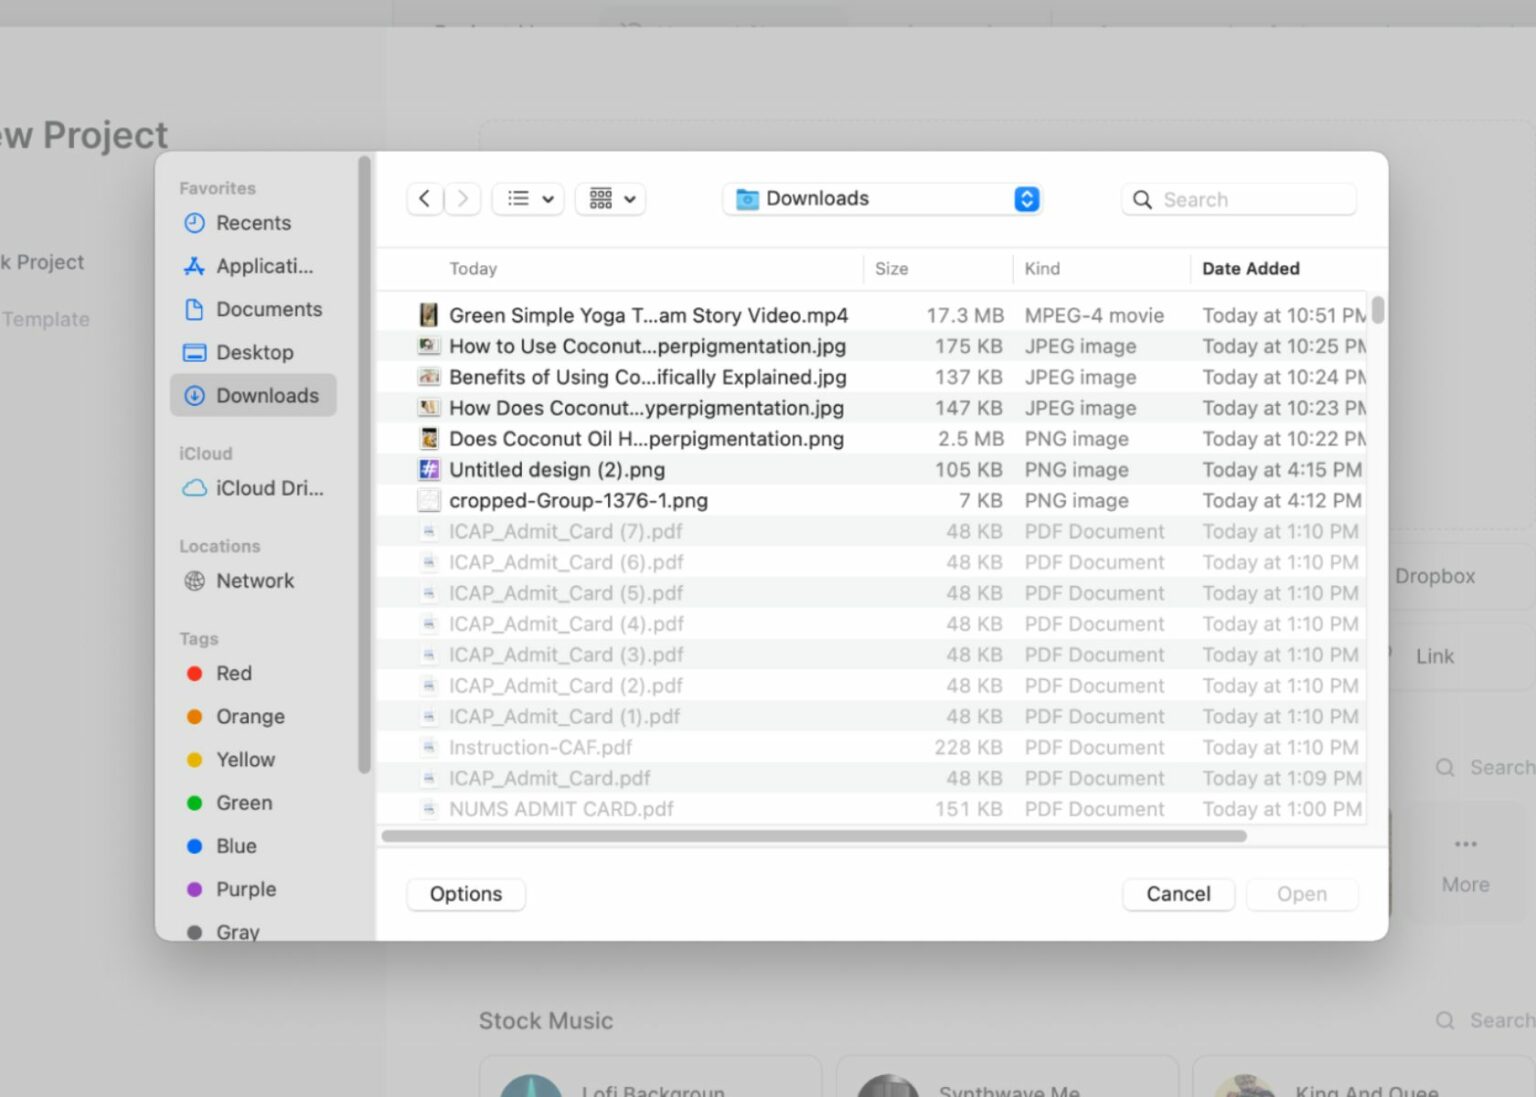Click the back navigation arrow
The width and height of the screenshot is (1536, 1097).
point(425,199)
